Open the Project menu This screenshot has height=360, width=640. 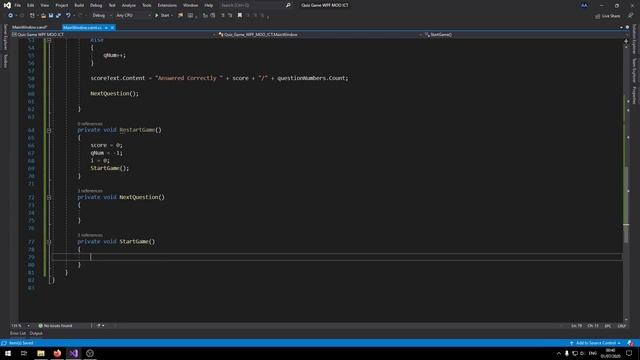(62, 5)
